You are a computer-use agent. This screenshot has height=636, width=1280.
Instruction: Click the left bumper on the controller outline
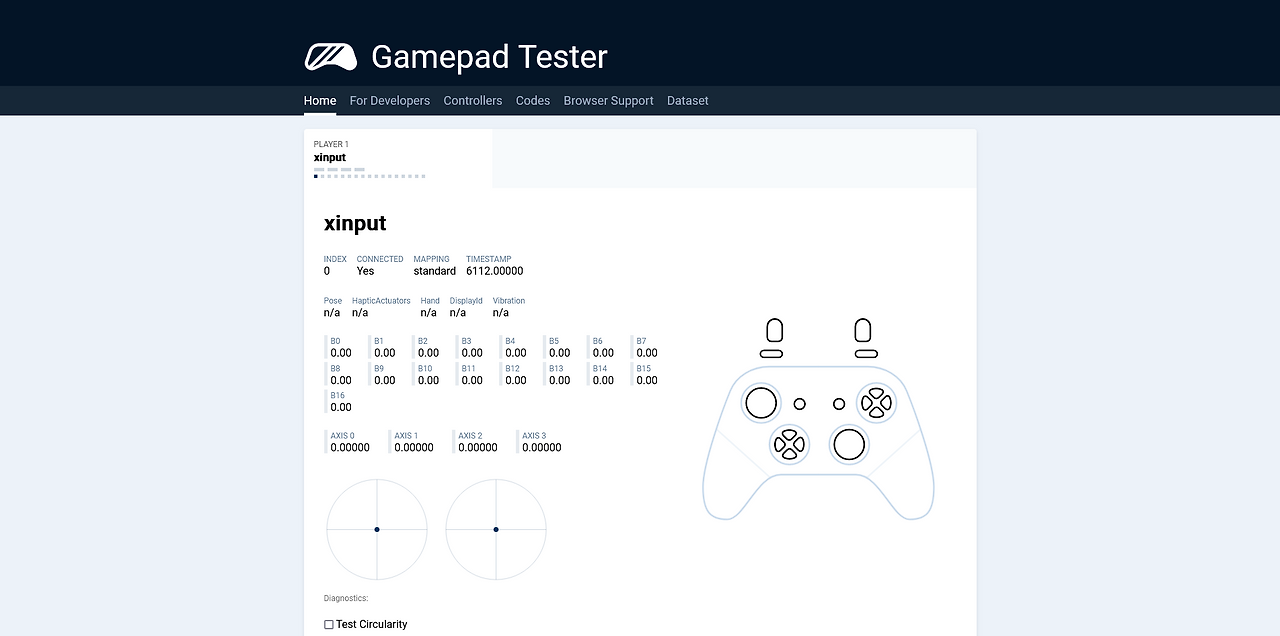(x=774, y=352)
